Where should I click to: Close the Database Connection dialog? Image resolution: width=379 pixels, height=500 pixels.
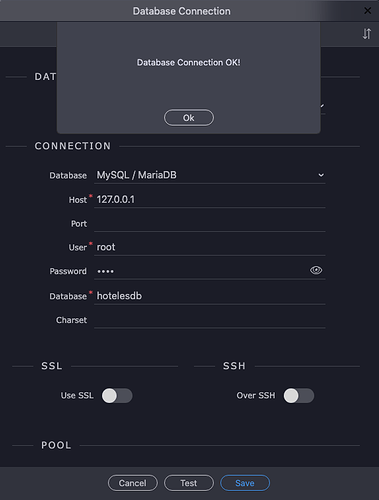click(x=368, y=11)
